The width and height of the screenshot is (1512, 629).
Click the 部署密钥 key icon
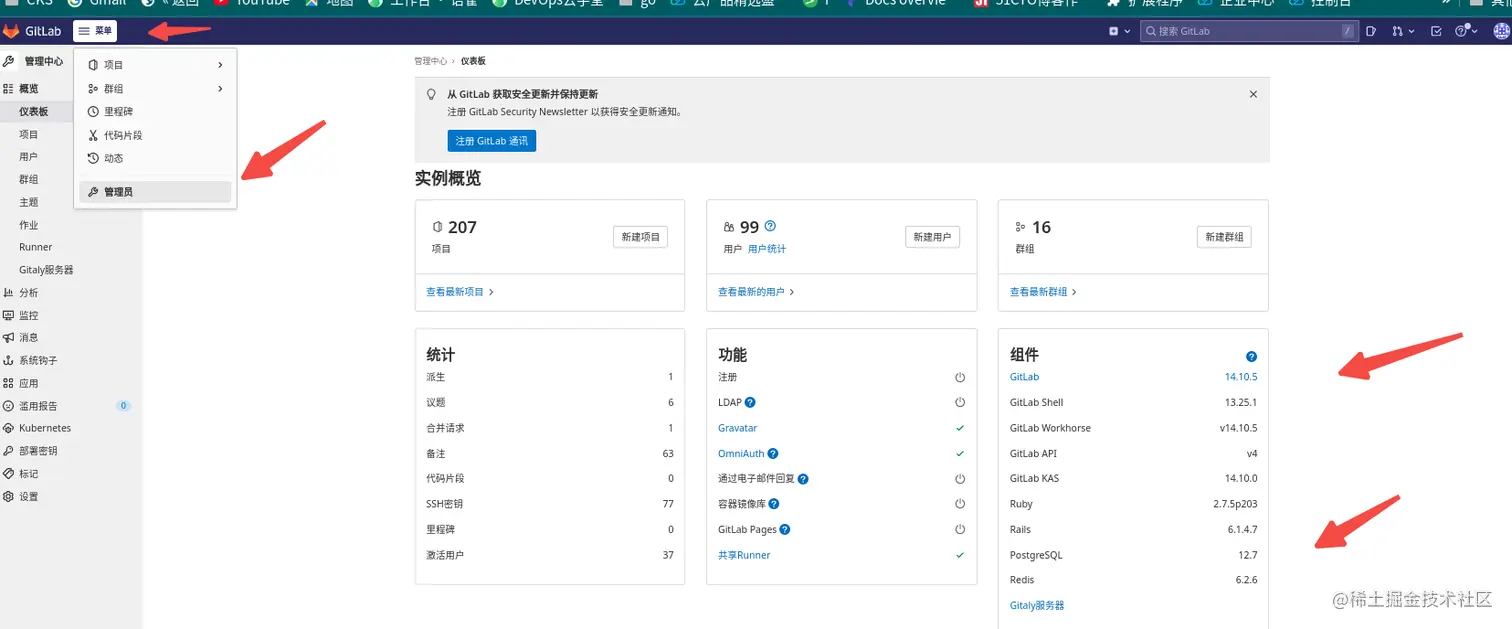pos(8,451)
